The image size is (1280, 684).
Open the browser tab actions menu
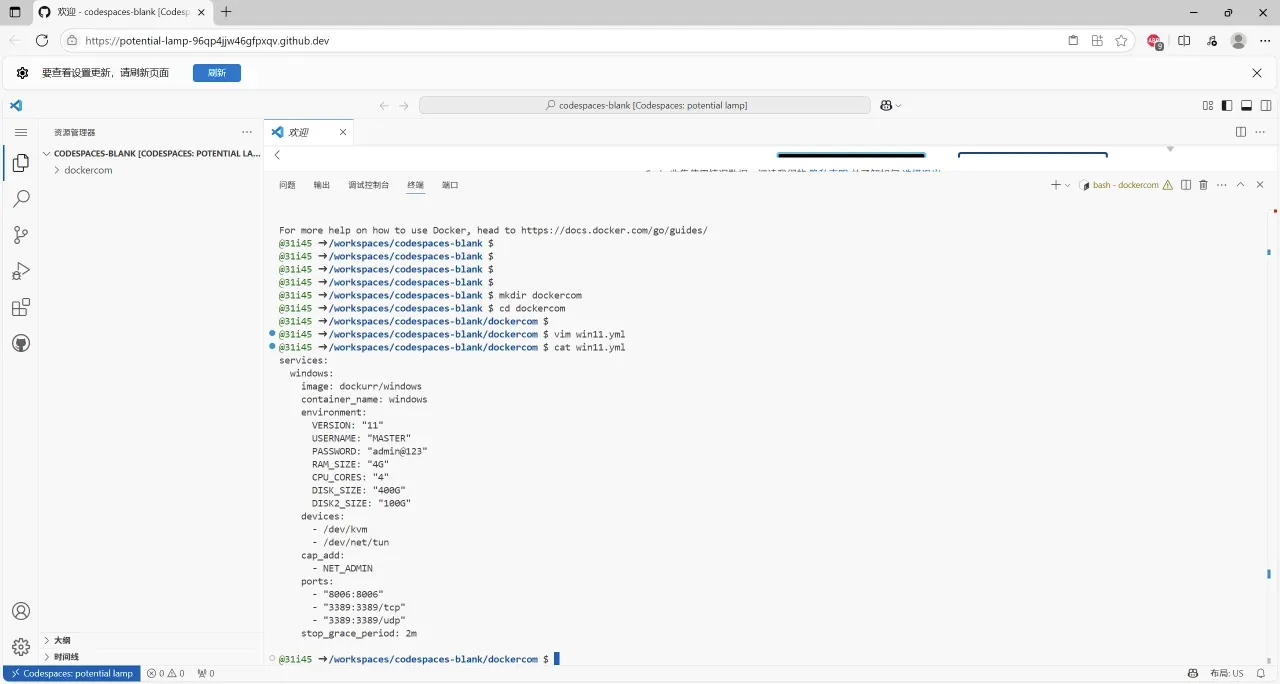tap(14, 12)
